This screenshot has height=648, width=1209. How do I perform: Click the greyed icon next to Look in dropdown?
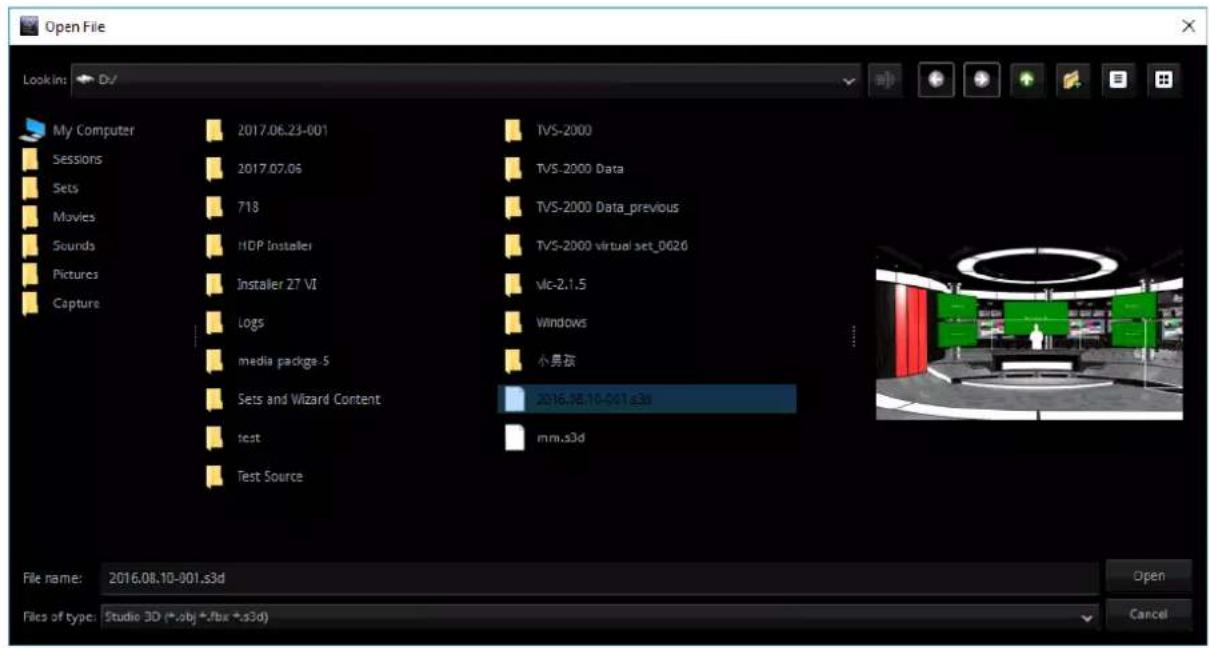pyautogui.click(x=885, y=81)
